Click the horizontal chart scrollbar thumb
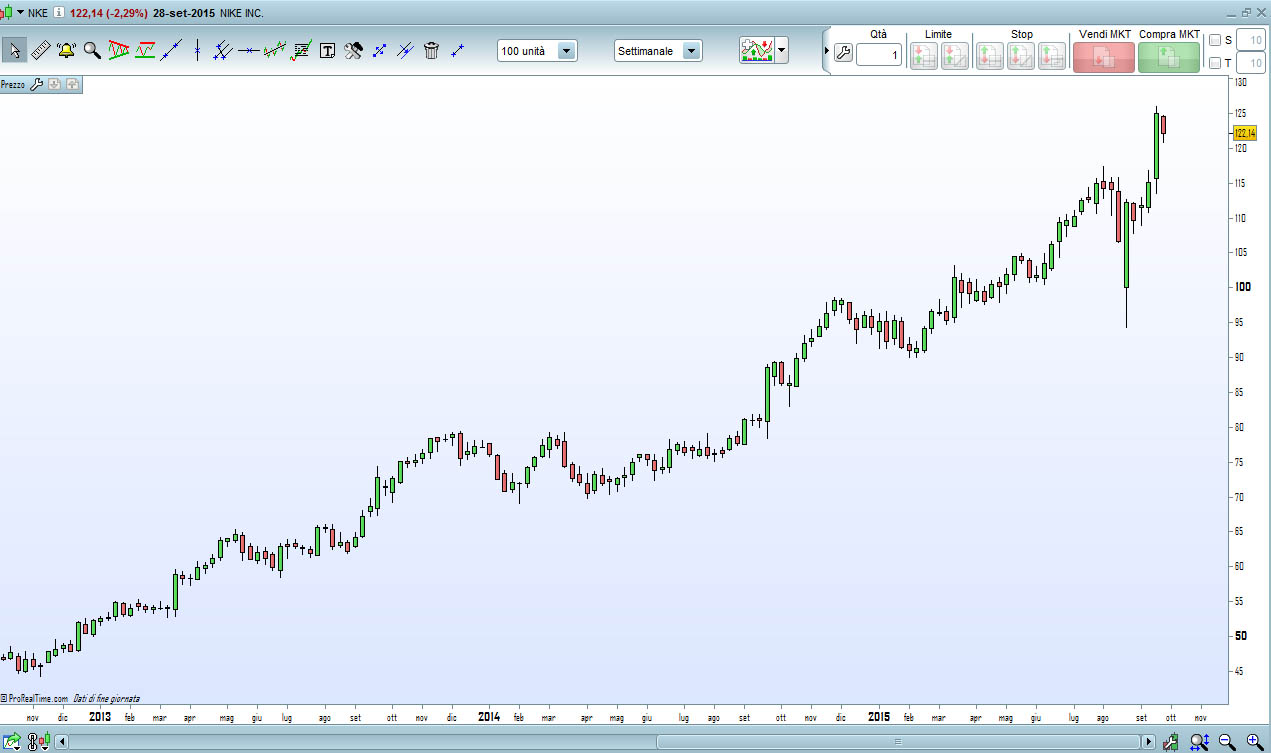The image size is (1271, 753). [x=899, y=742]
